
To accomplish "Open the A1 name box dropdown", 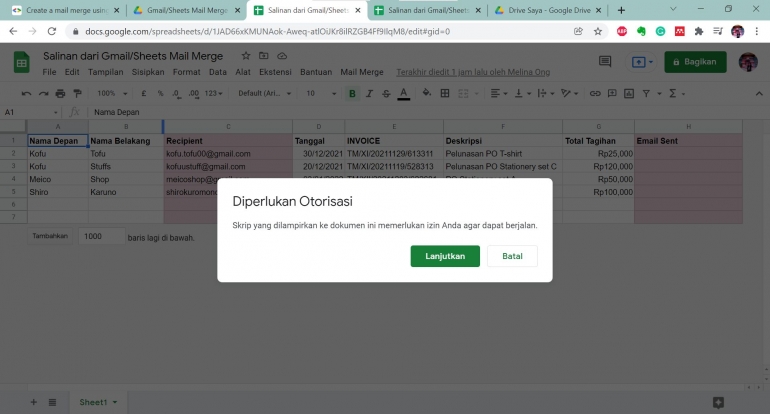I will click(55, 112).
